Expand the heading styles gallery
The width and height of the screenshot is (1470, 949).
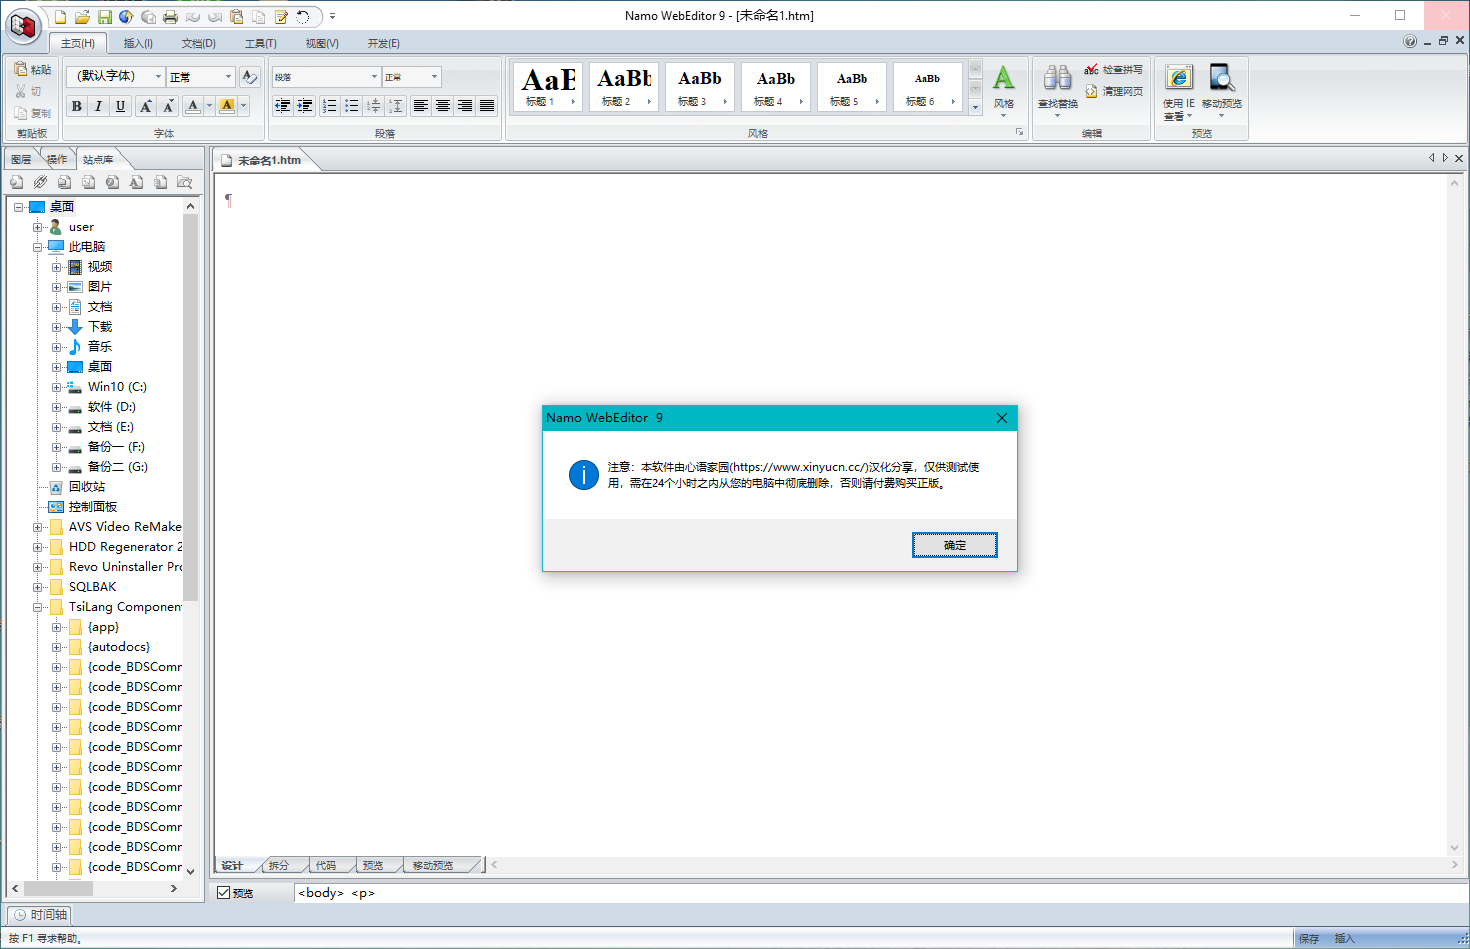click(x=976, y=106)
